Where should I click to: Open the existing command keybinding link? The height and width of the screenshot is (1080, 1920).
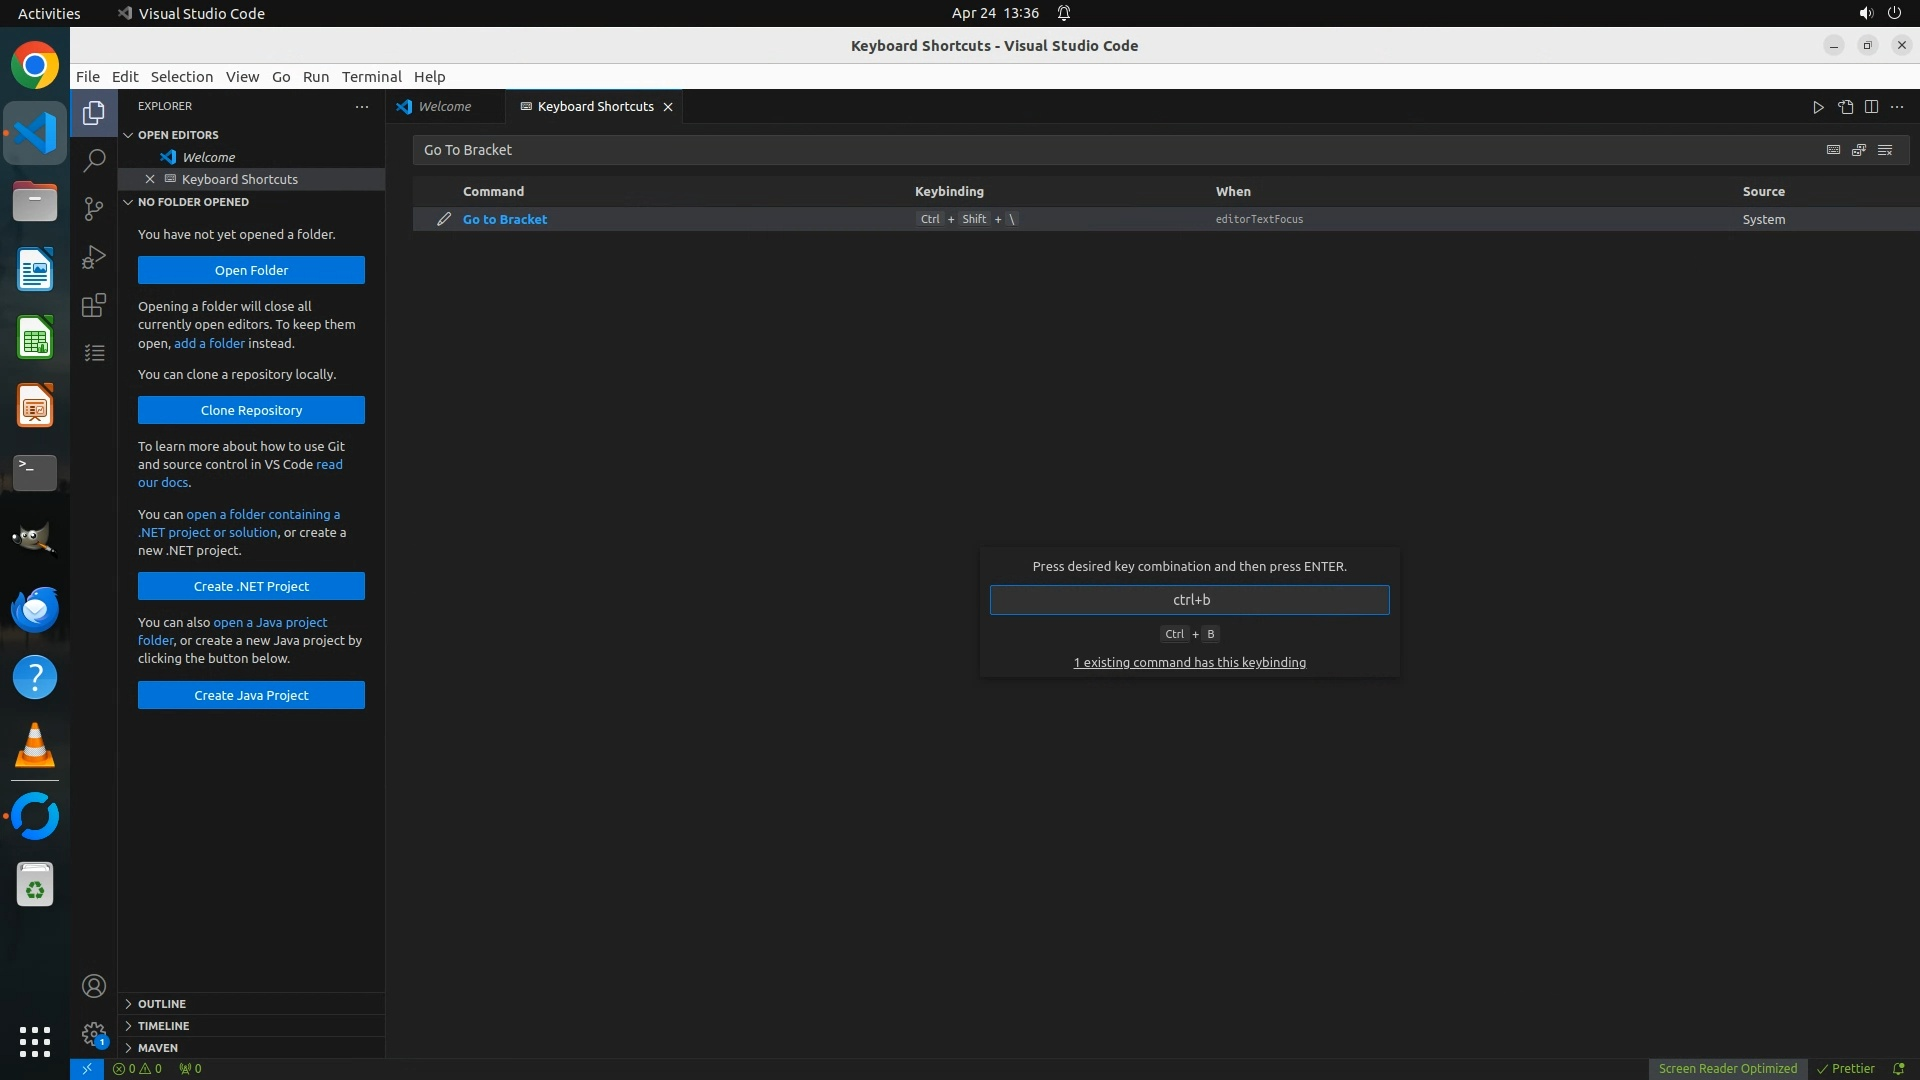tap(1189, 662)
